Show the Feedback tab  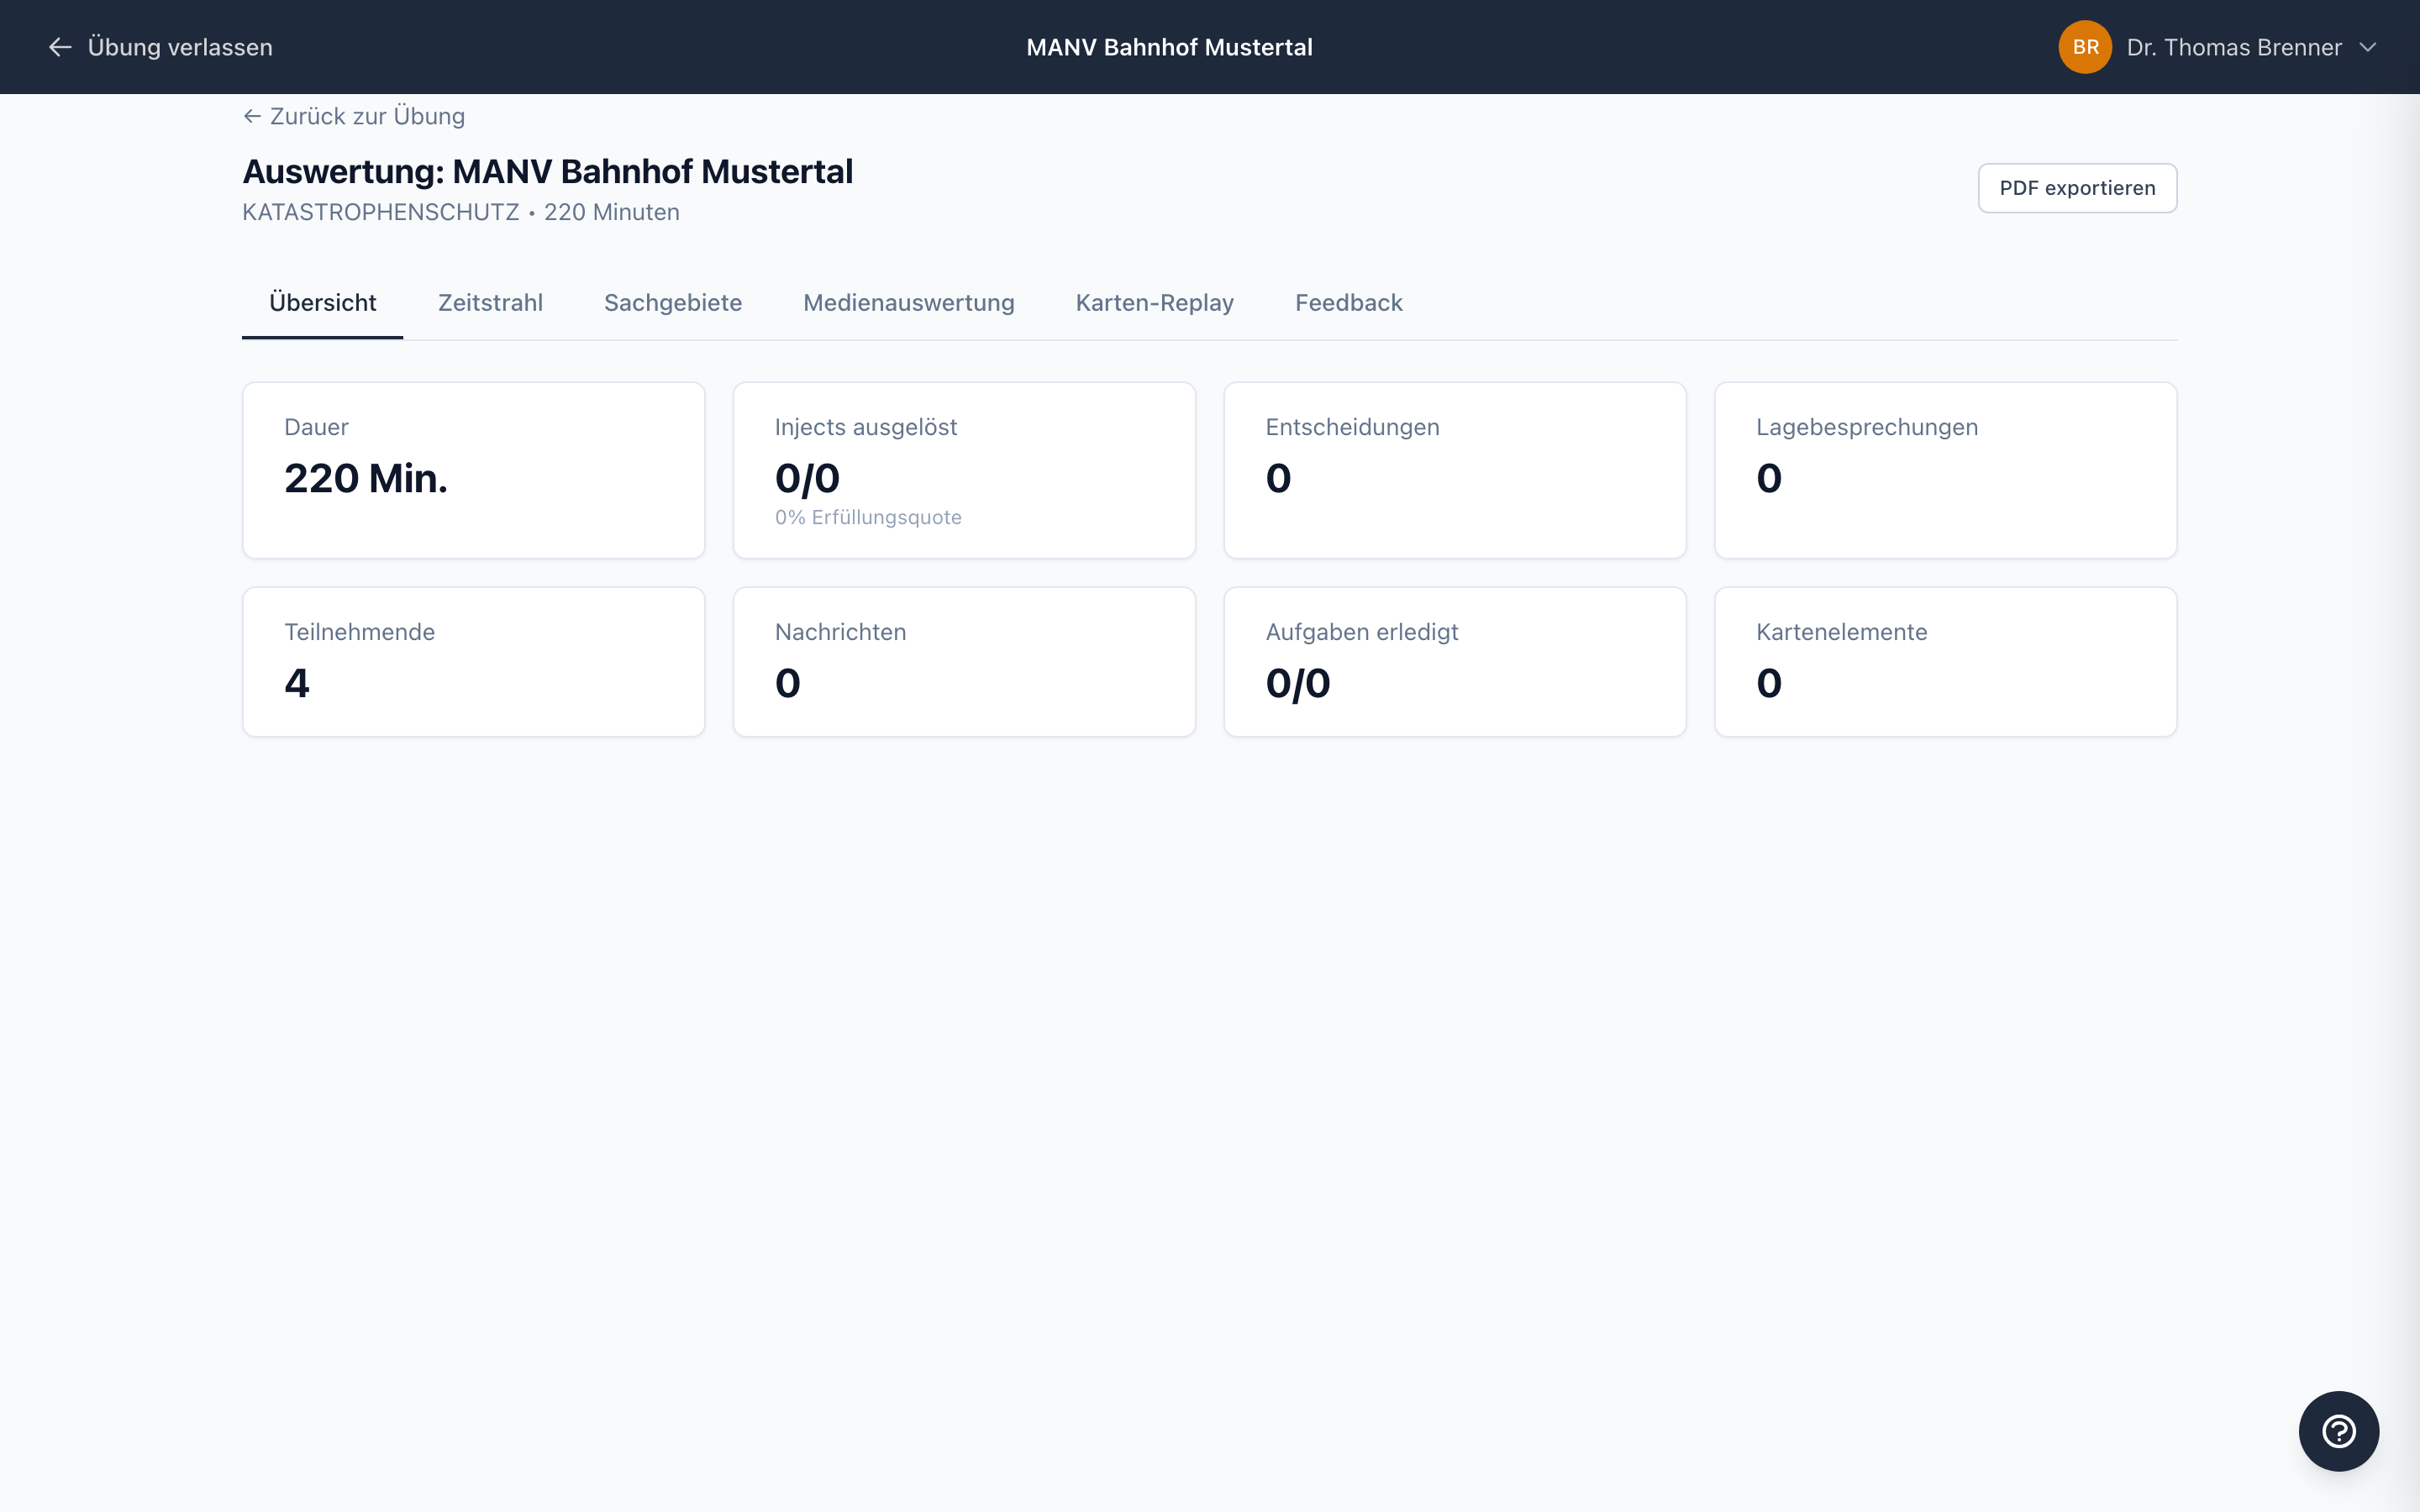(x=1348, y=303)
